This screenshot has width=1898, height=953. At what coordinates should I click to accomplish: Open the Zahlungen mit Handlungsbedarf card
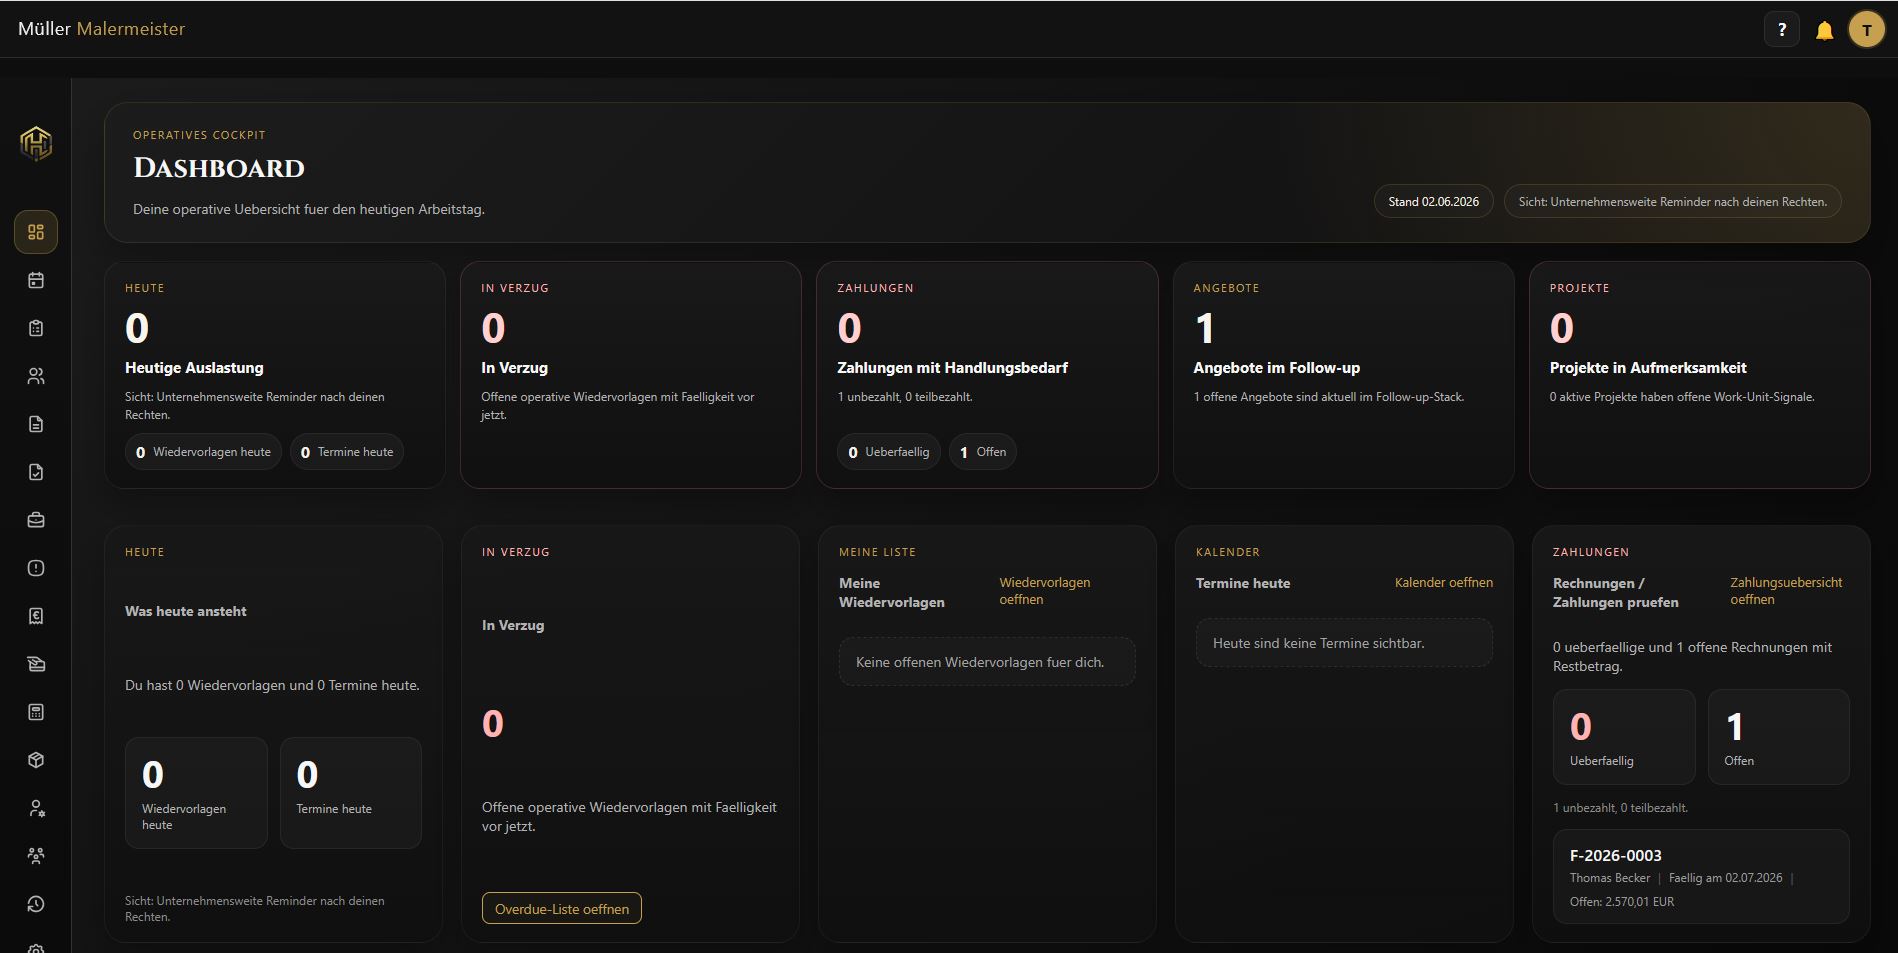987,375
